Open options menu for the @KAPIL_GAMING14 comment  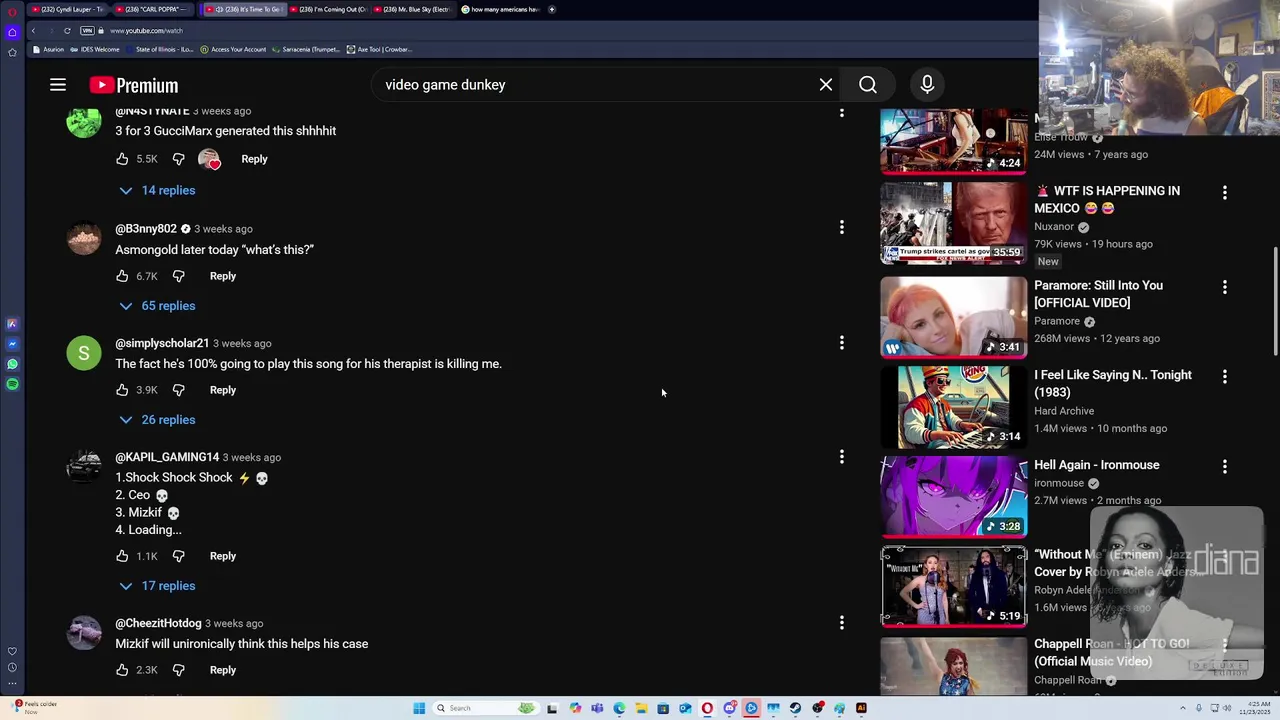coord(842,457)
